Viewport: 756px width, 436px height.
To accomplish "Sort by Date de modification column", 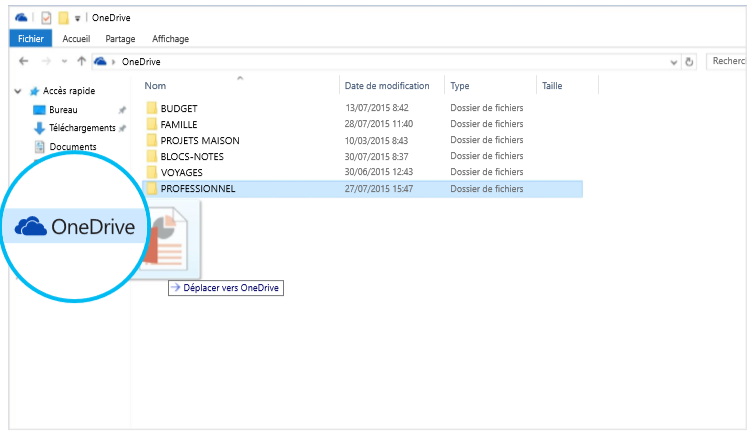I will (x=387, y=86).
